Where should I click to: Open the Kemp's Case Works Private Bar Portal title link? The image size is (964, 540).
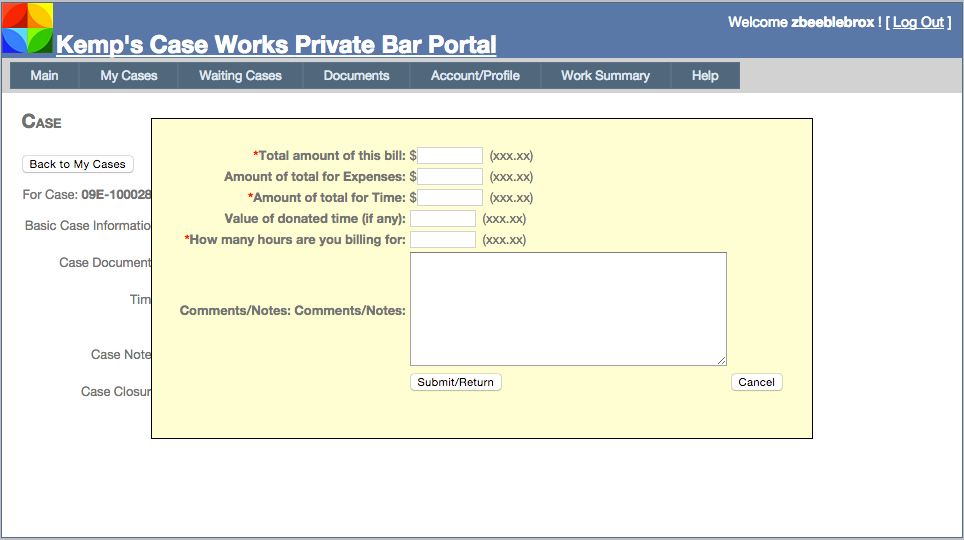click(x=276, y=45)
